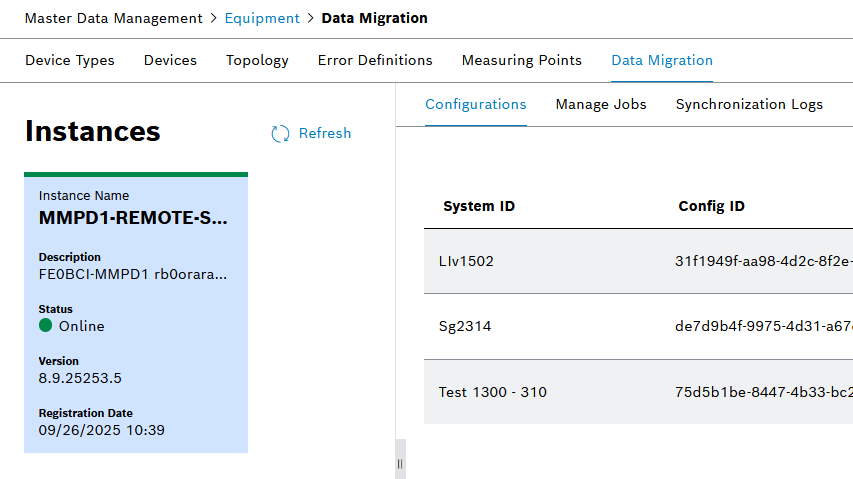Click the description FE0BCI-MMPD1 rb0orara...

point(133,275)
